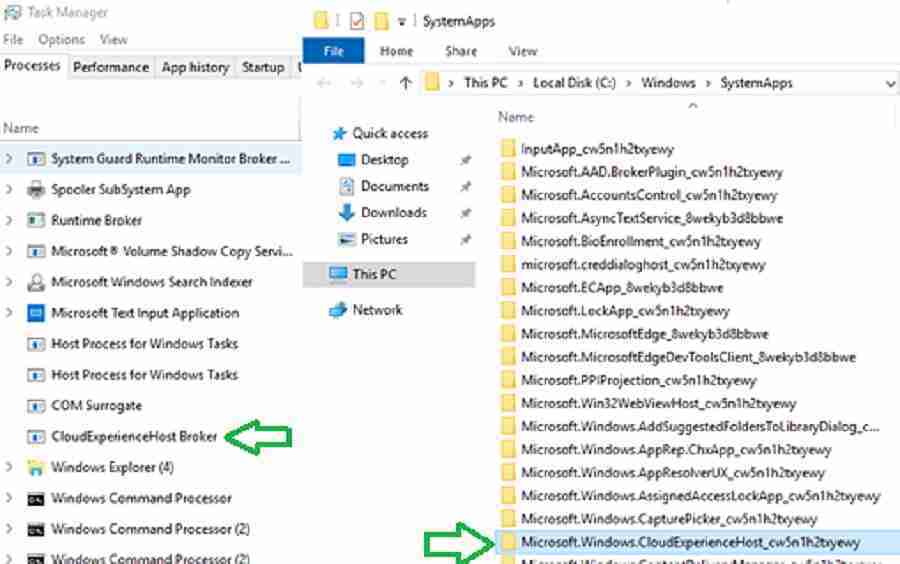Click the Microsoft Windows Search Indexer icon

click(x=36, y=282)
